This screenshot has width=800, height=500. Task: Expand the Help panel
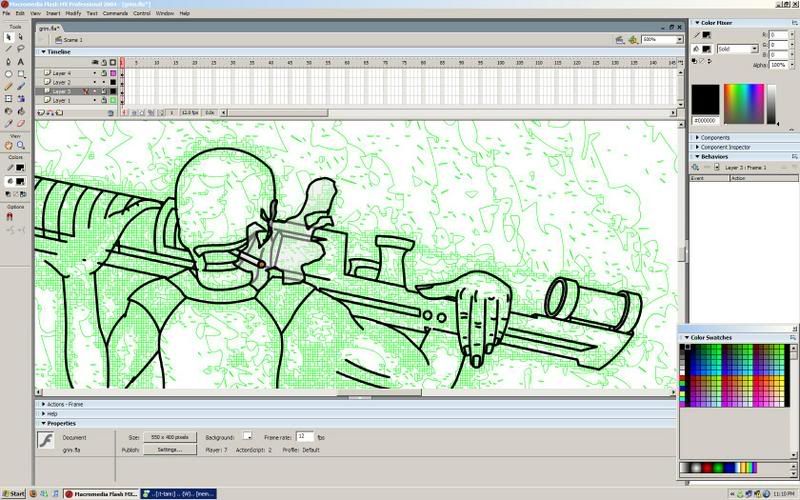click(43, 414)
